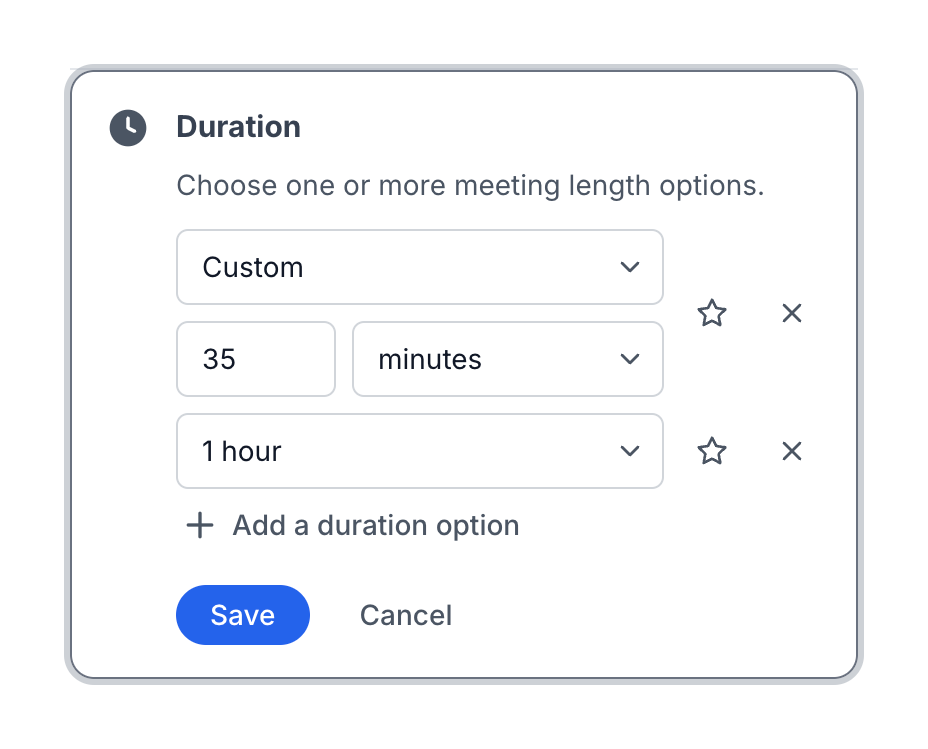
Task: Open the Custom duration dropdown
Action: (420, 267)
